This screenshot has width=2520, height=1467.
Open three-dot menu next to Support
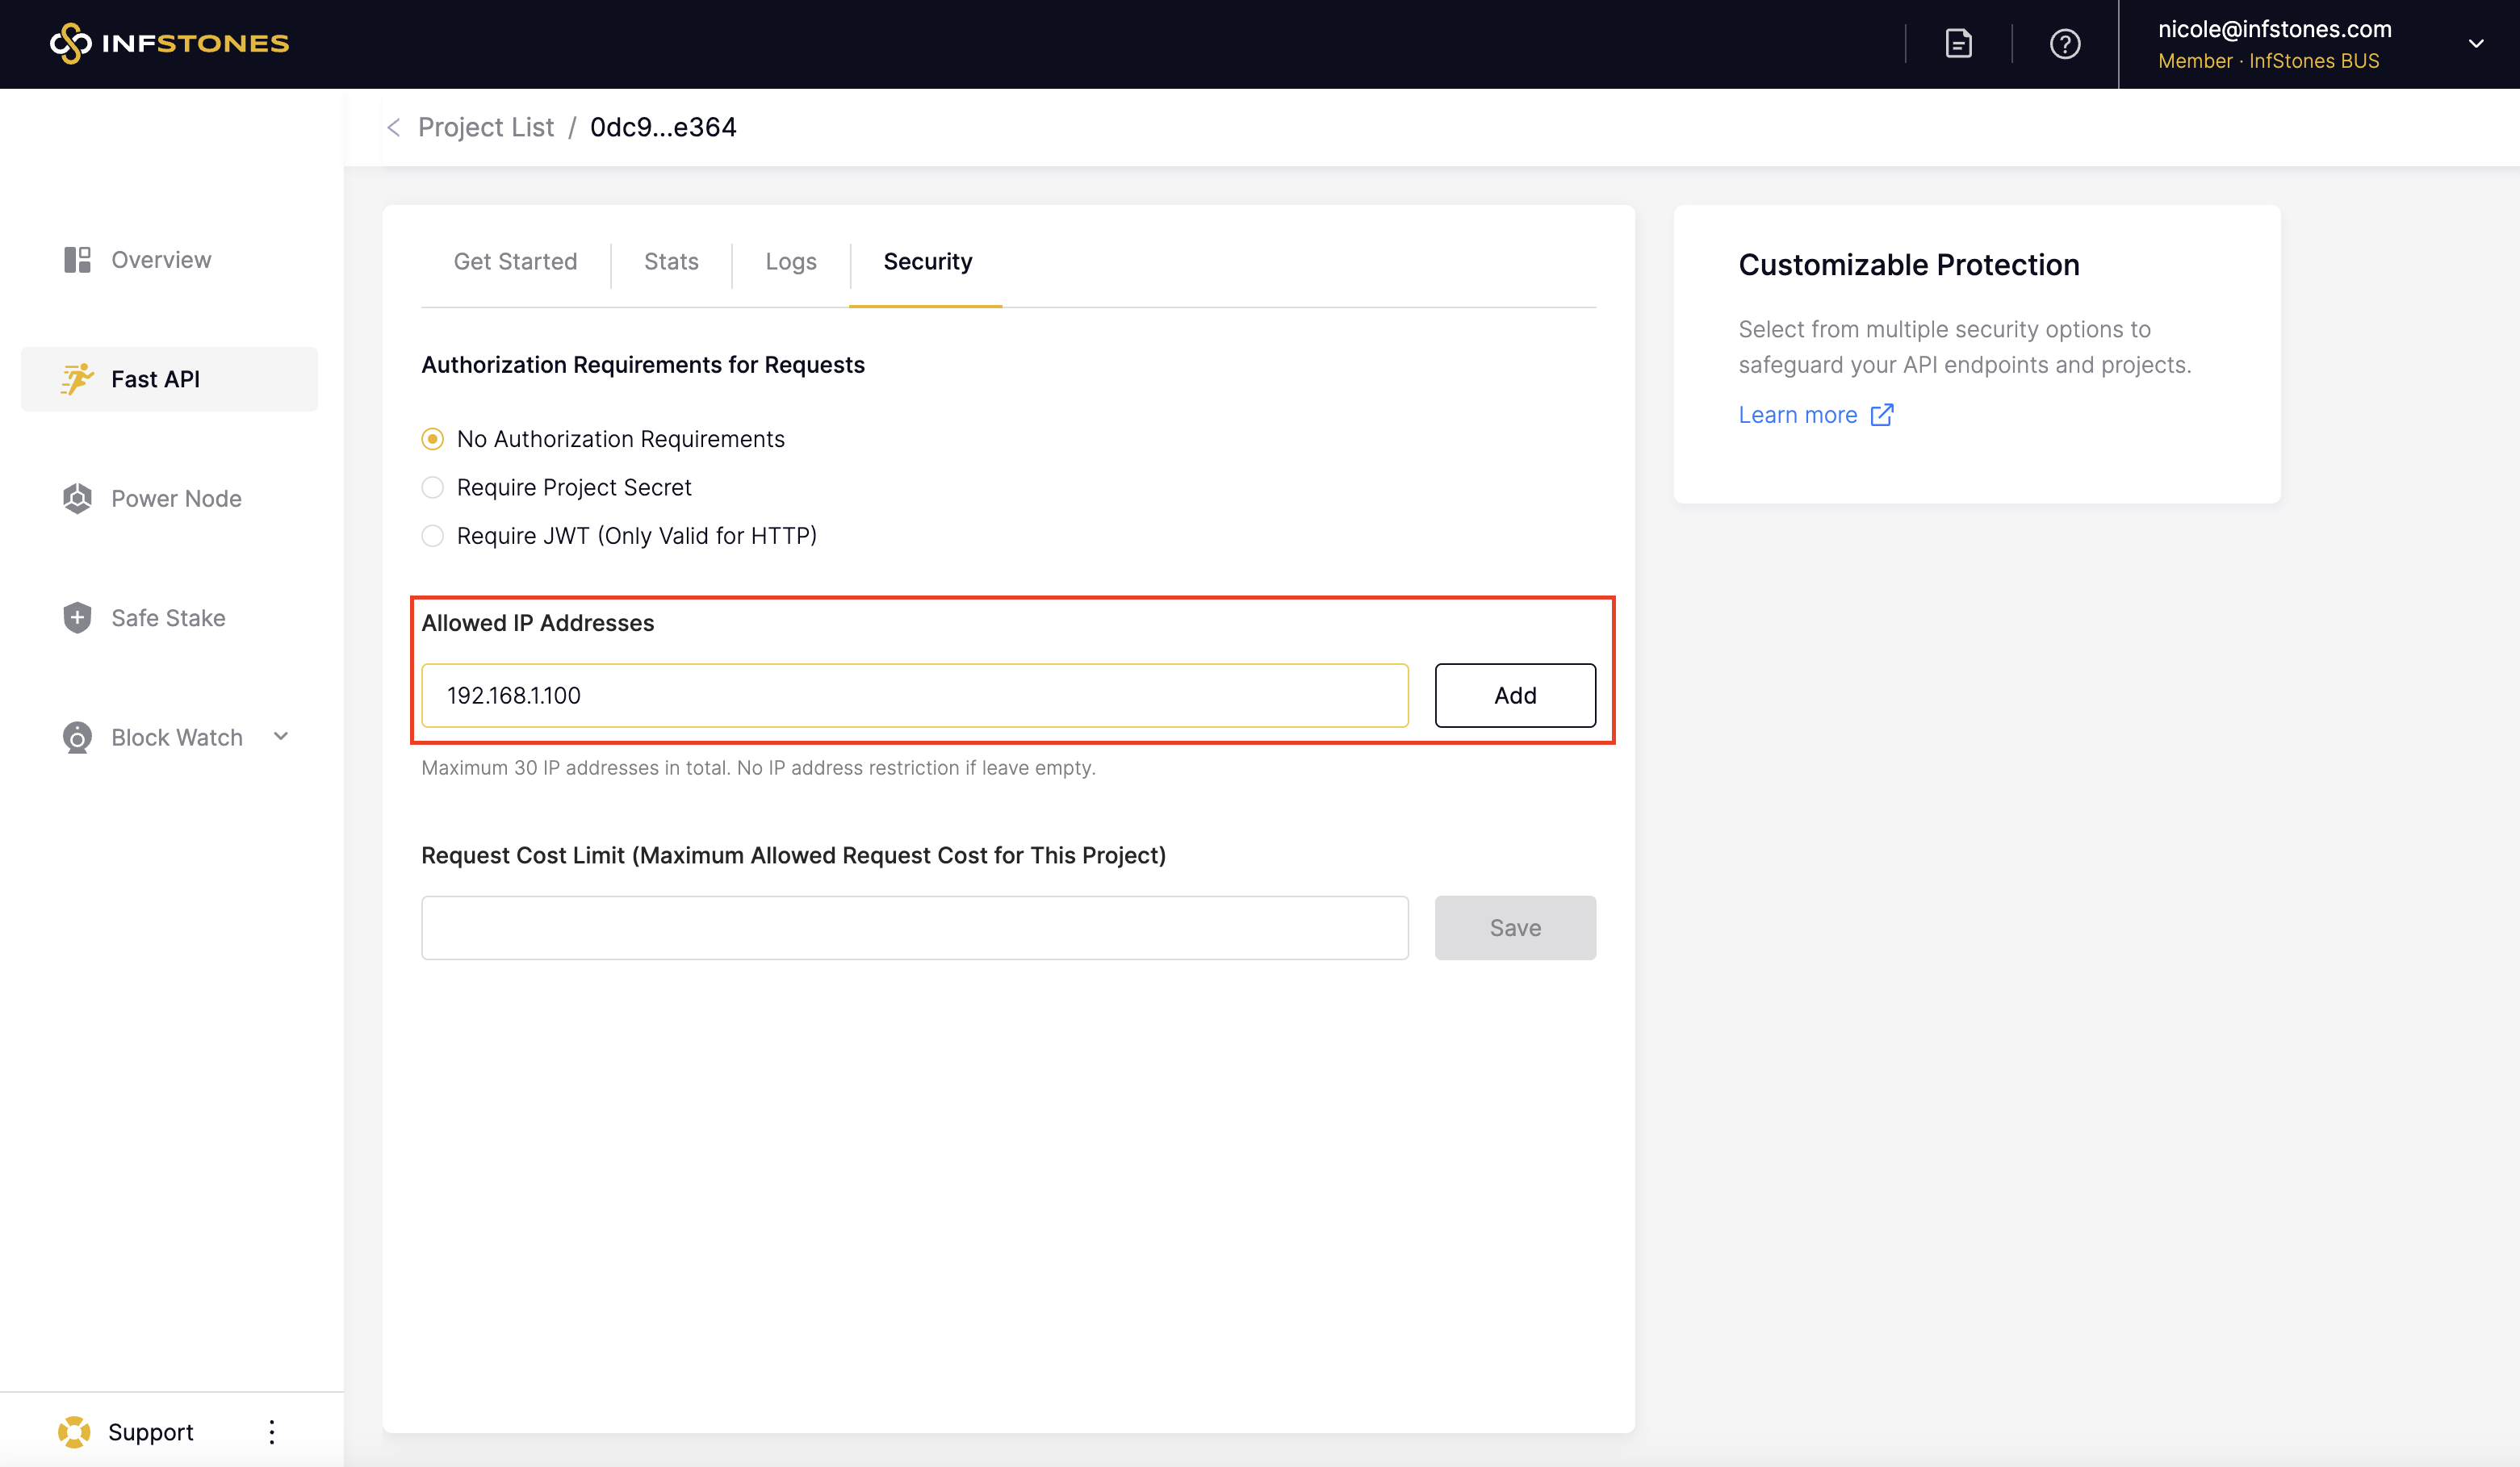272,1431
